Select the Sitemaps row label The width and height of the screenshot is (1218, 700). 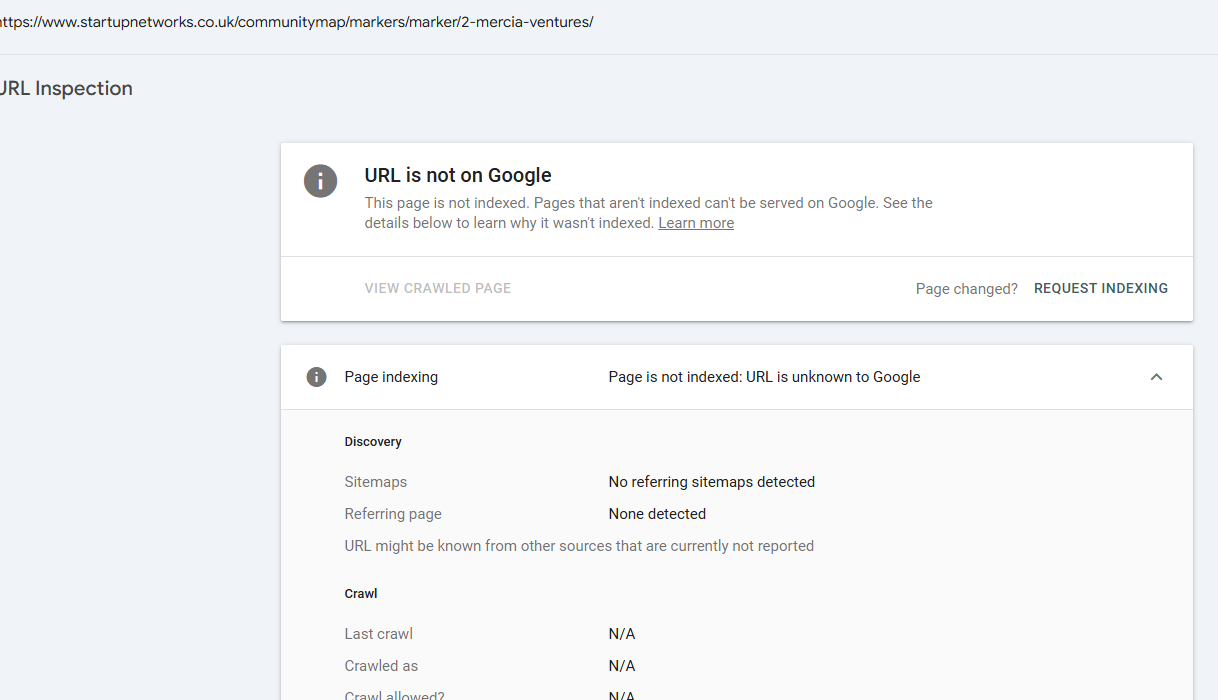tap(375, 482)
